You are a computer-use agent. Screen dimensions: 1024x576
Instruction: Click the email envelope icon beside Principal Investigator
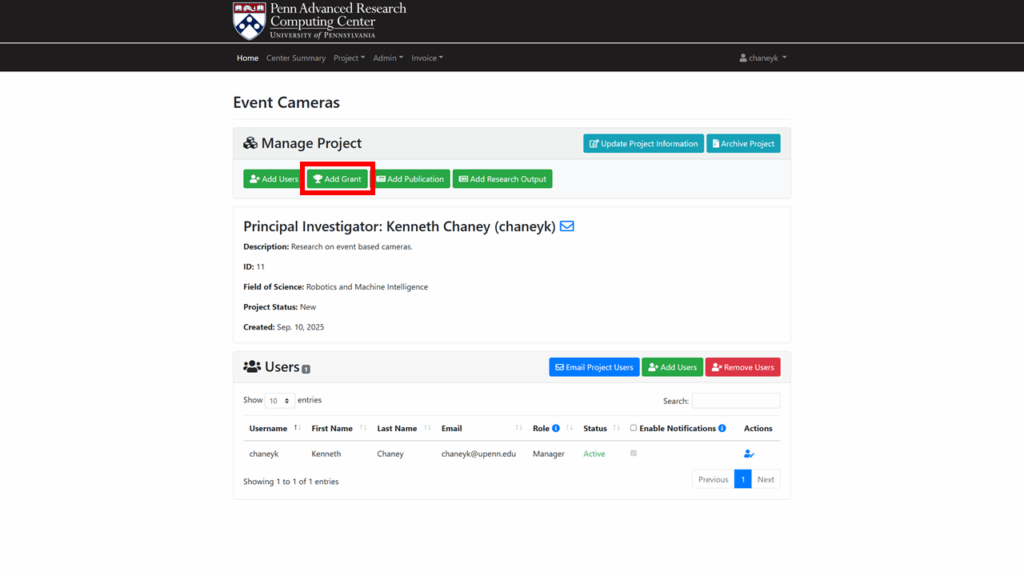point(567,227)
